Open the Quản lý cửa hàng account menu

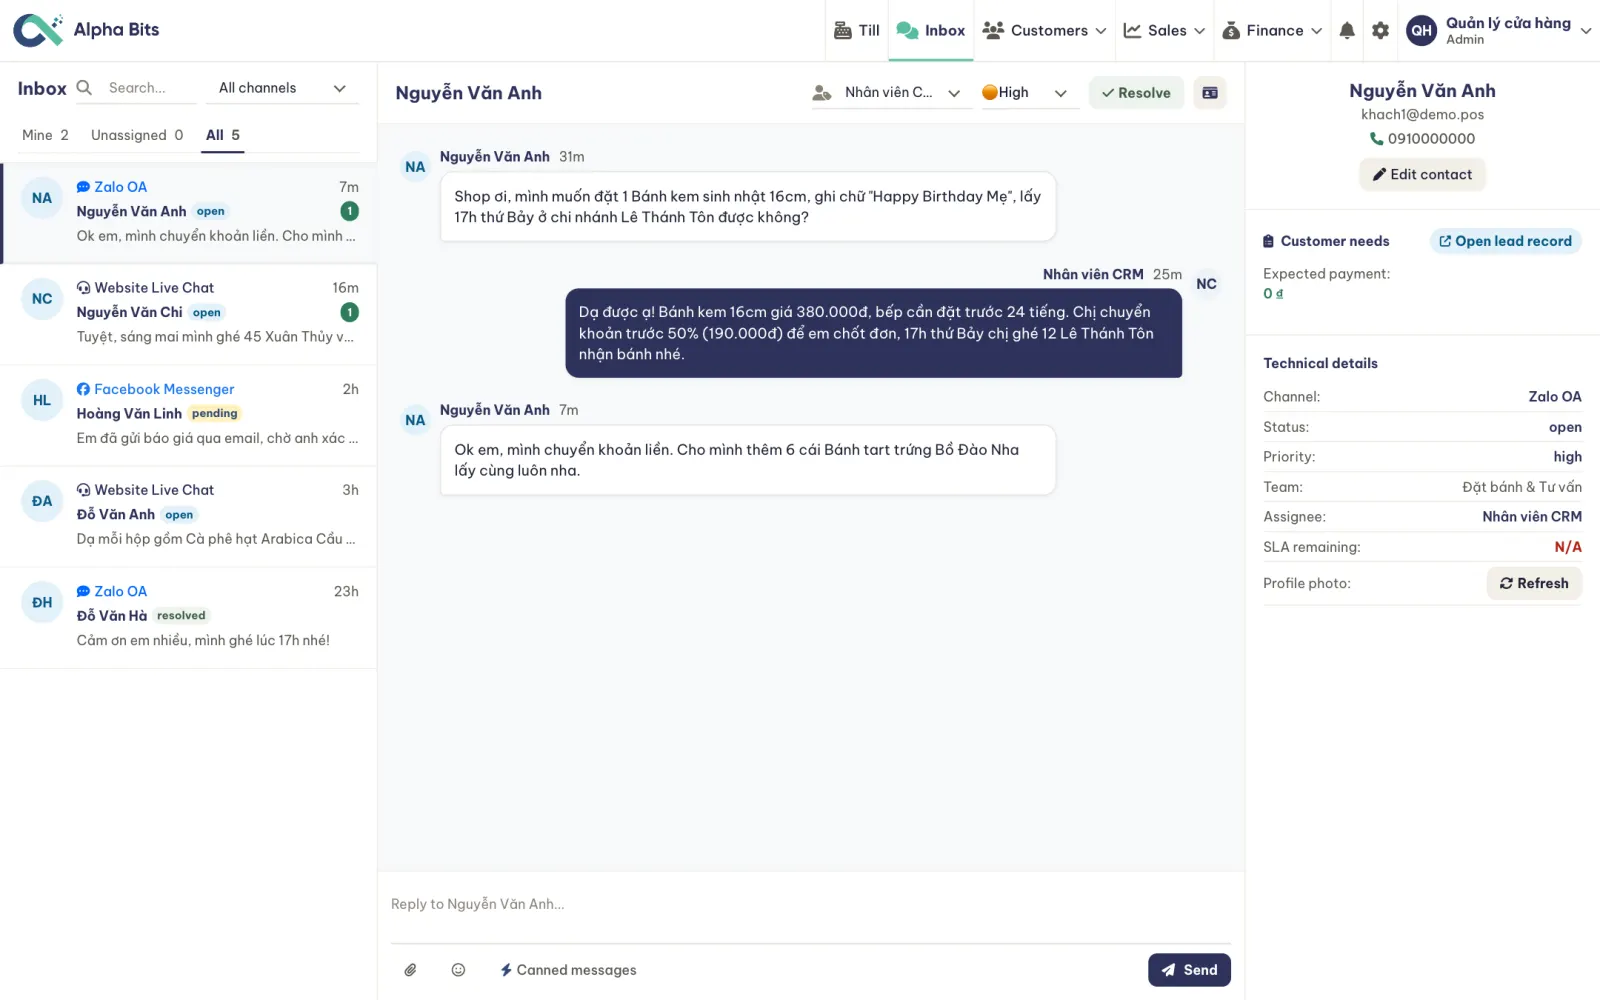tap(1499, 31)
